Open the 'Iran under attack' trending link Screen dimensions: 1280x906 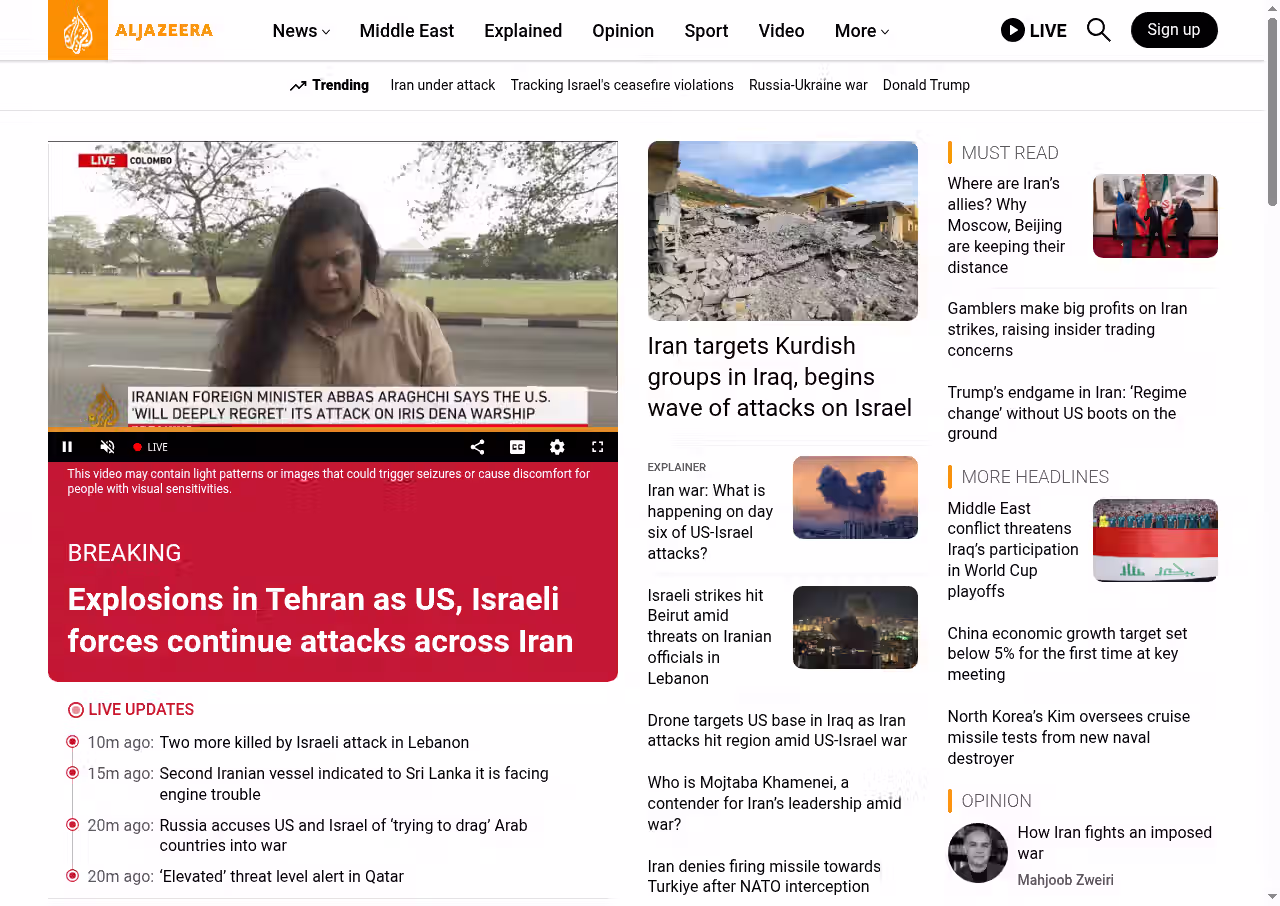click(442, 85)
